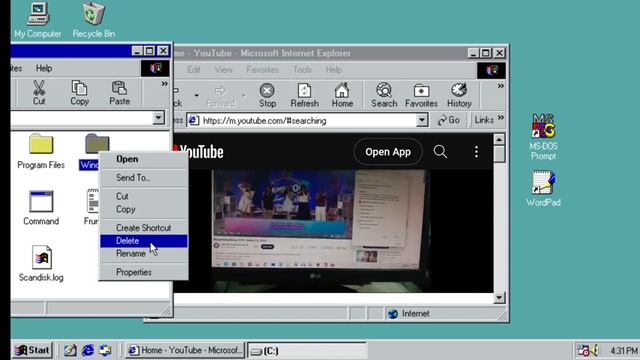Click the Start button
This screenshot has height=360, width=640.
point(32,350)
